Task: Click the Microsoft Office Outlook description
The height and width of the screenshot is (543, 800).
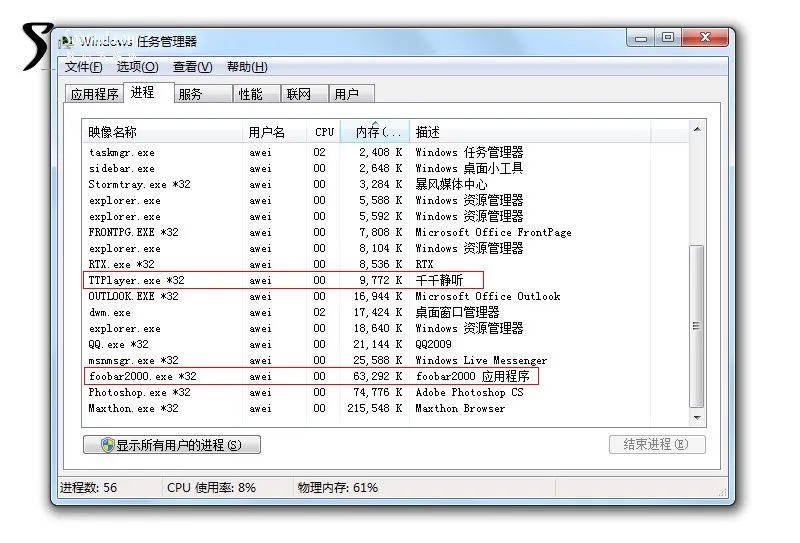Action: click(488, 296)
